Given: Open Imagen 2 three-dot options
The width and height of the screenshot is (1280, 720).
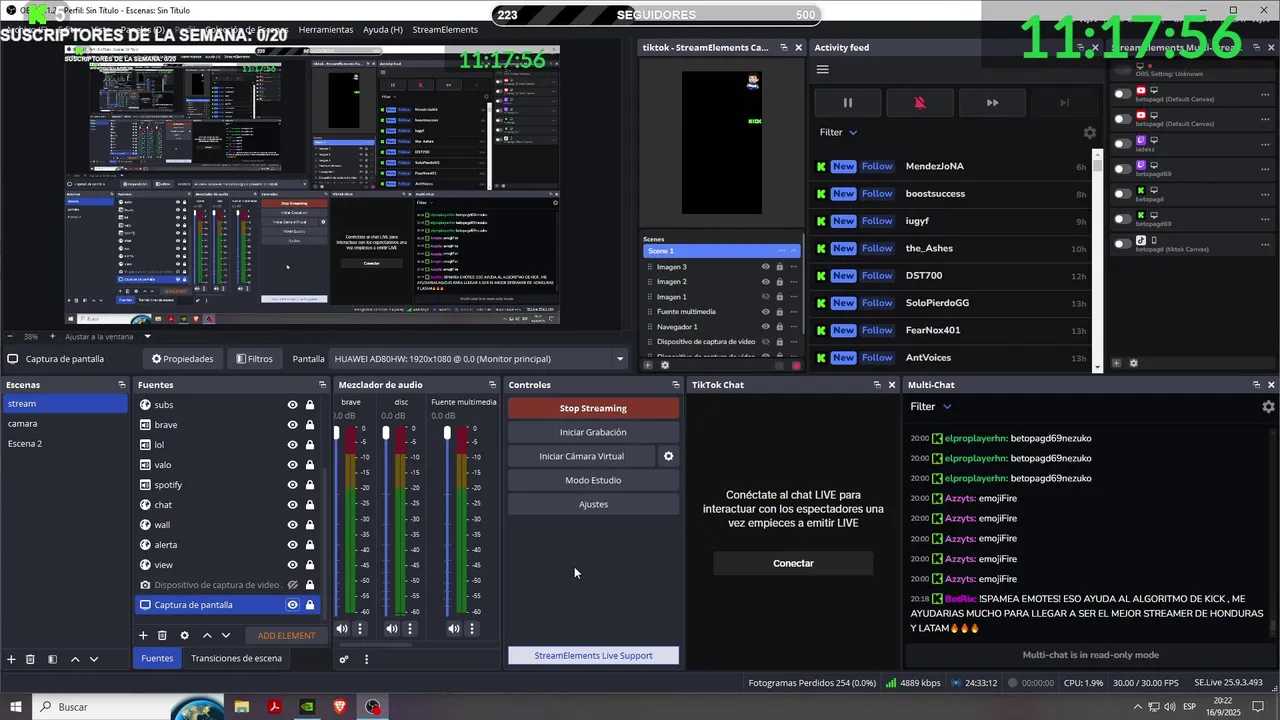Looking at the screenshot, I should [x=794, y=282].
